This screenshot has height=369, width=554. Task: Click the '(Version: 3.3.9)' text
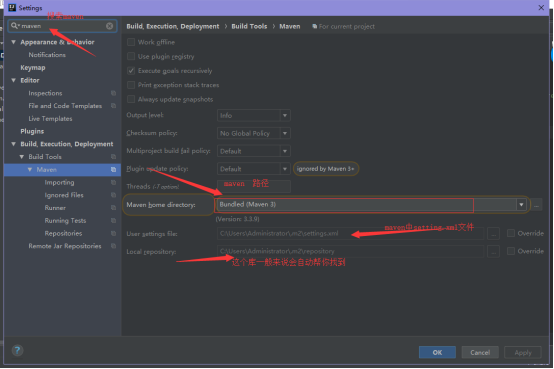pos(238,219)
